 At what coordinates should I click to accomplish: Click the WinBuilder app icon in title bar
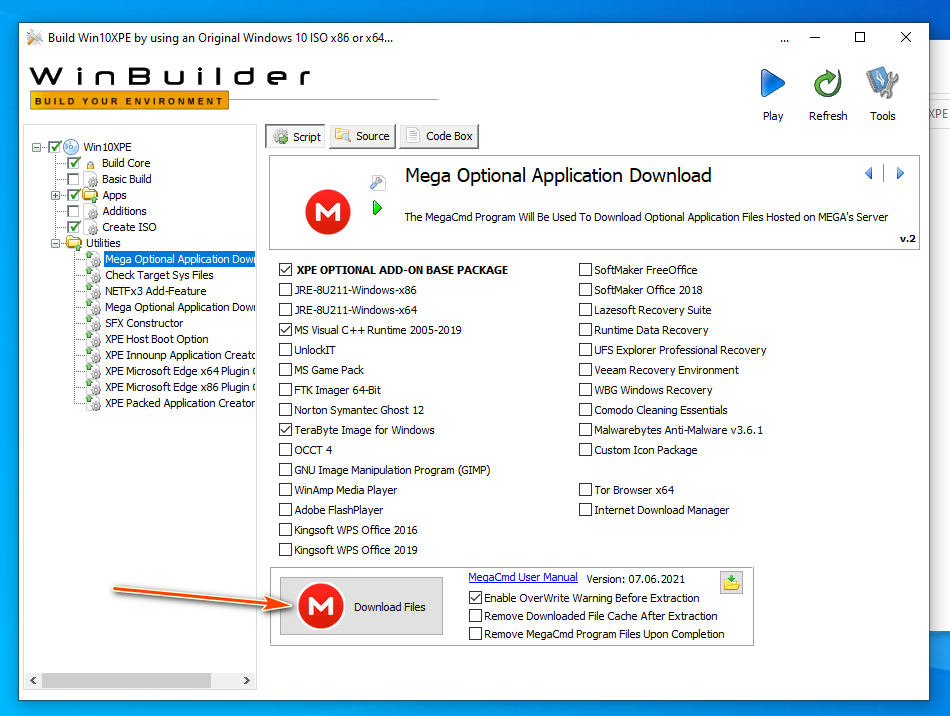35,38
